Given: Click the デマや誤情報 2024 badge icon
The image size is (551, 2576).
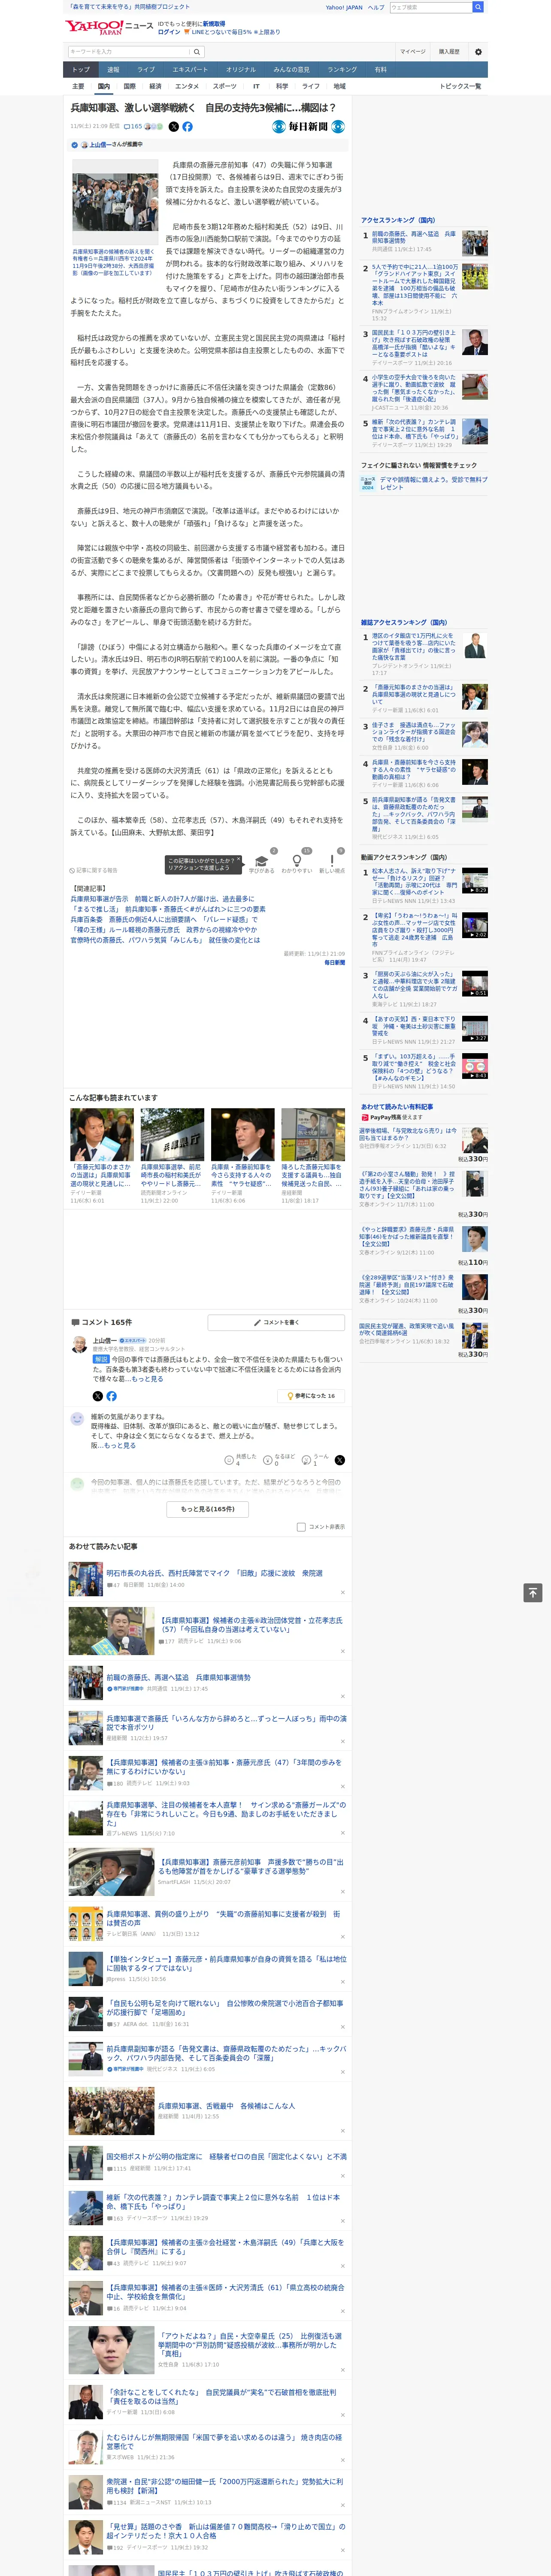Looking at the screenshot, I should tap(368, 483).
